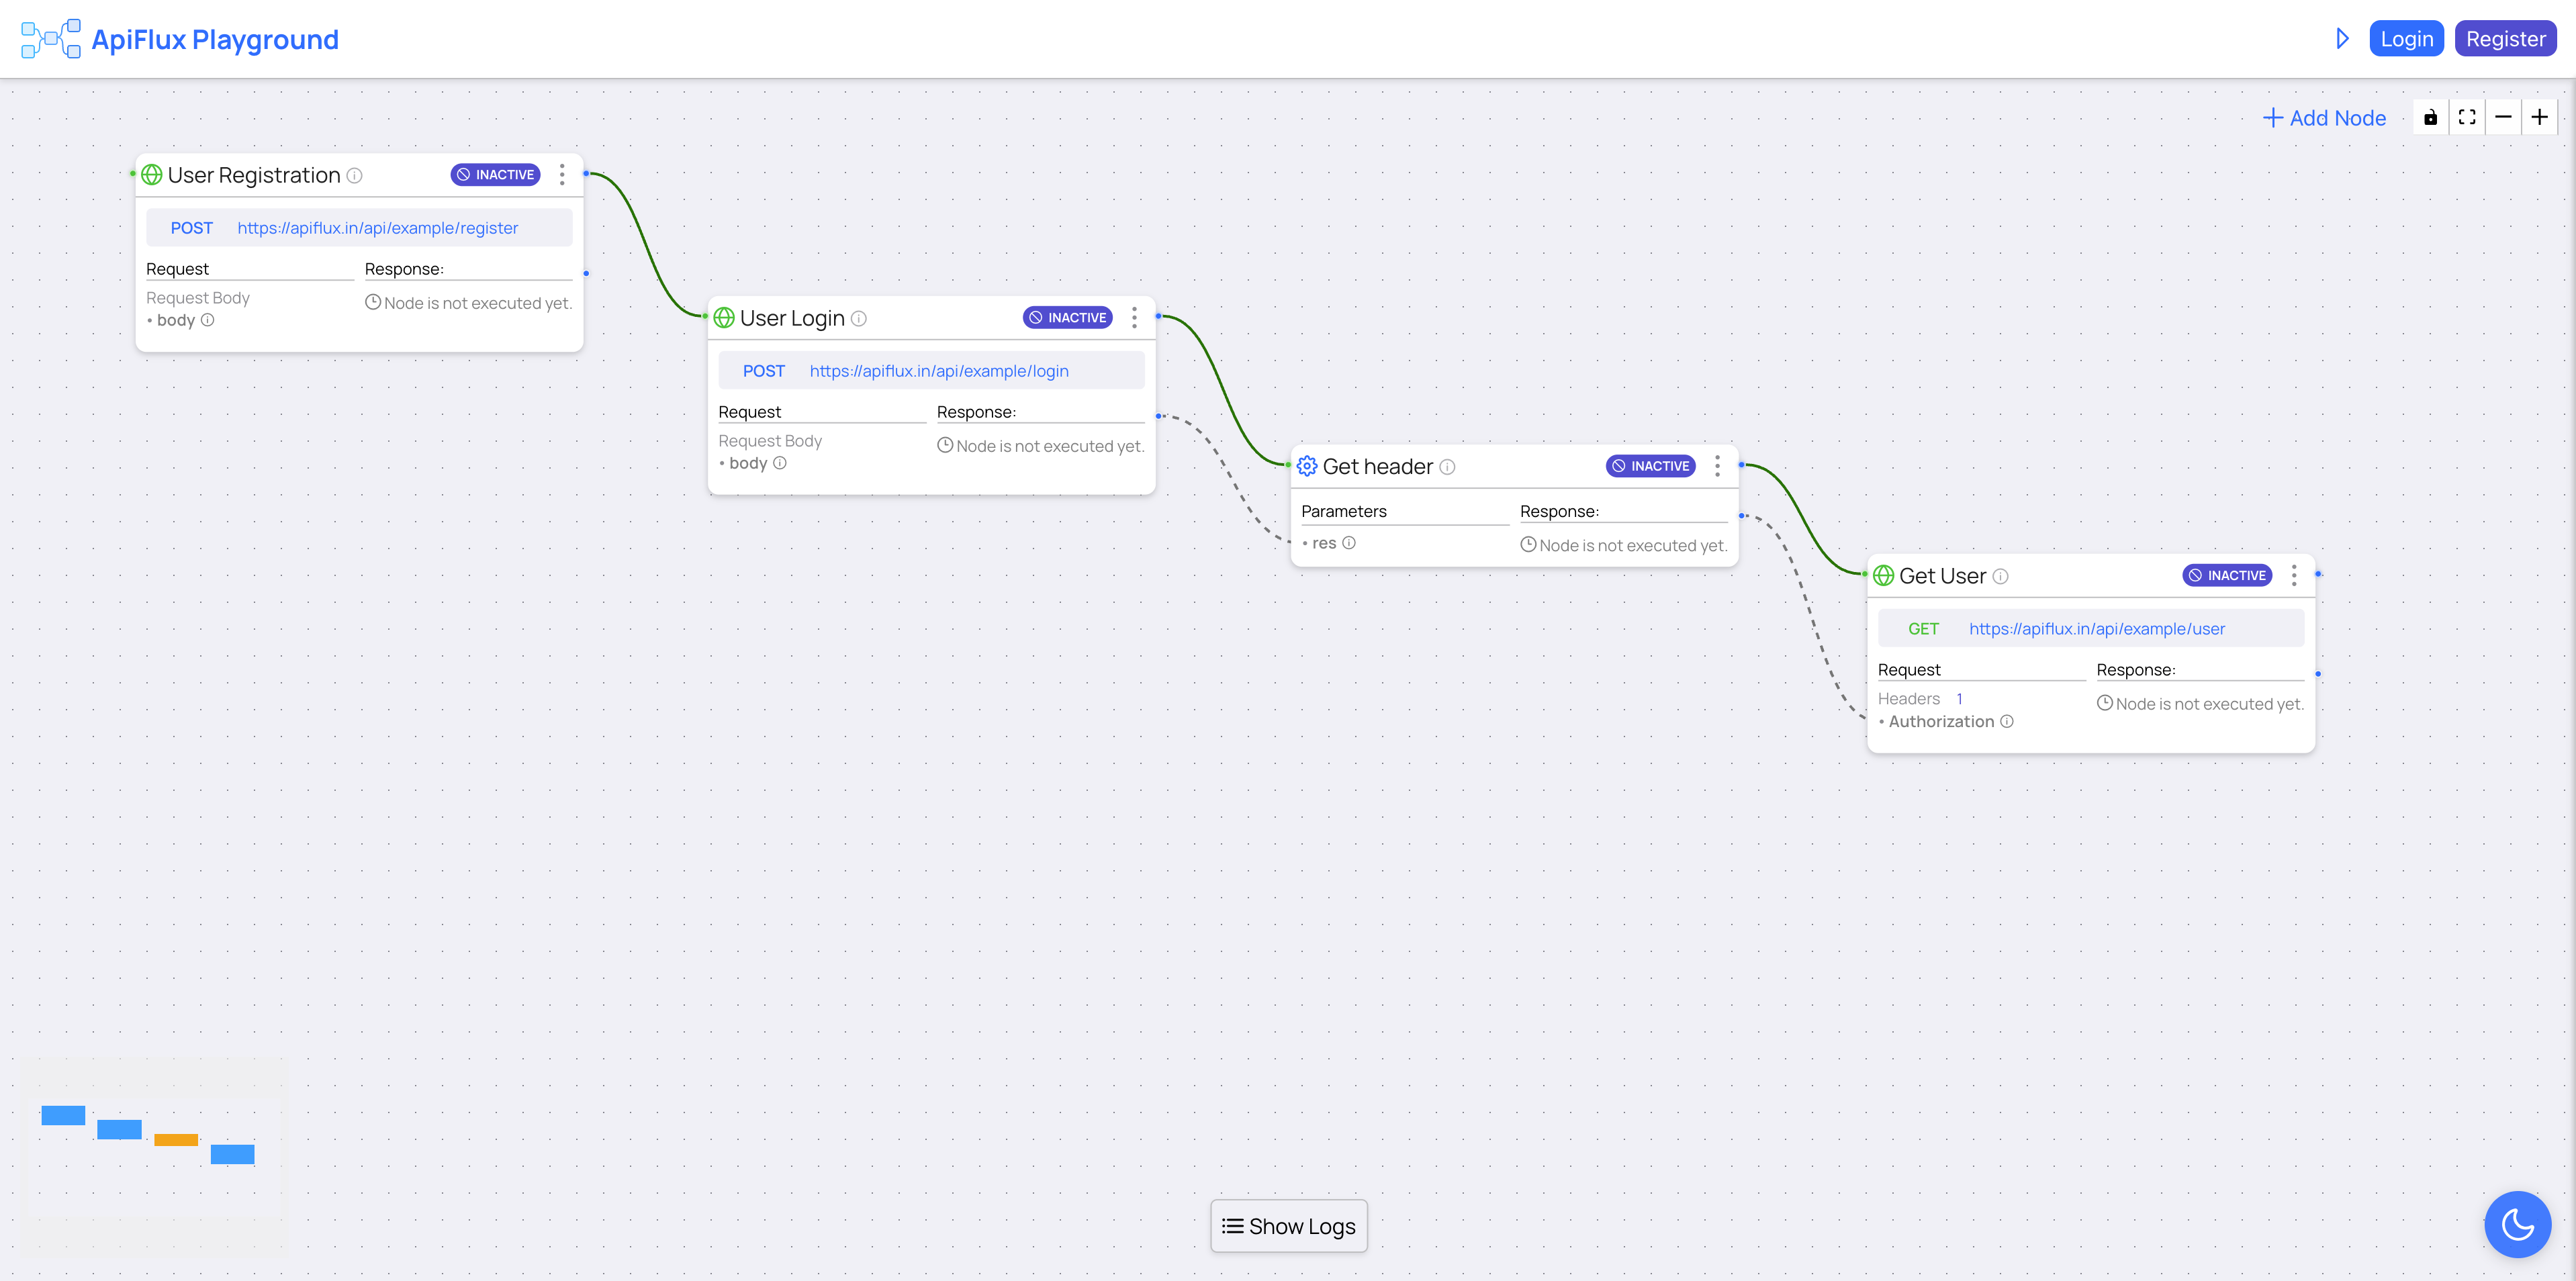Click the INACTIVE badge on User Login node
This screenshot has width=2576, height=1281.
click(x=1068, y=317)
